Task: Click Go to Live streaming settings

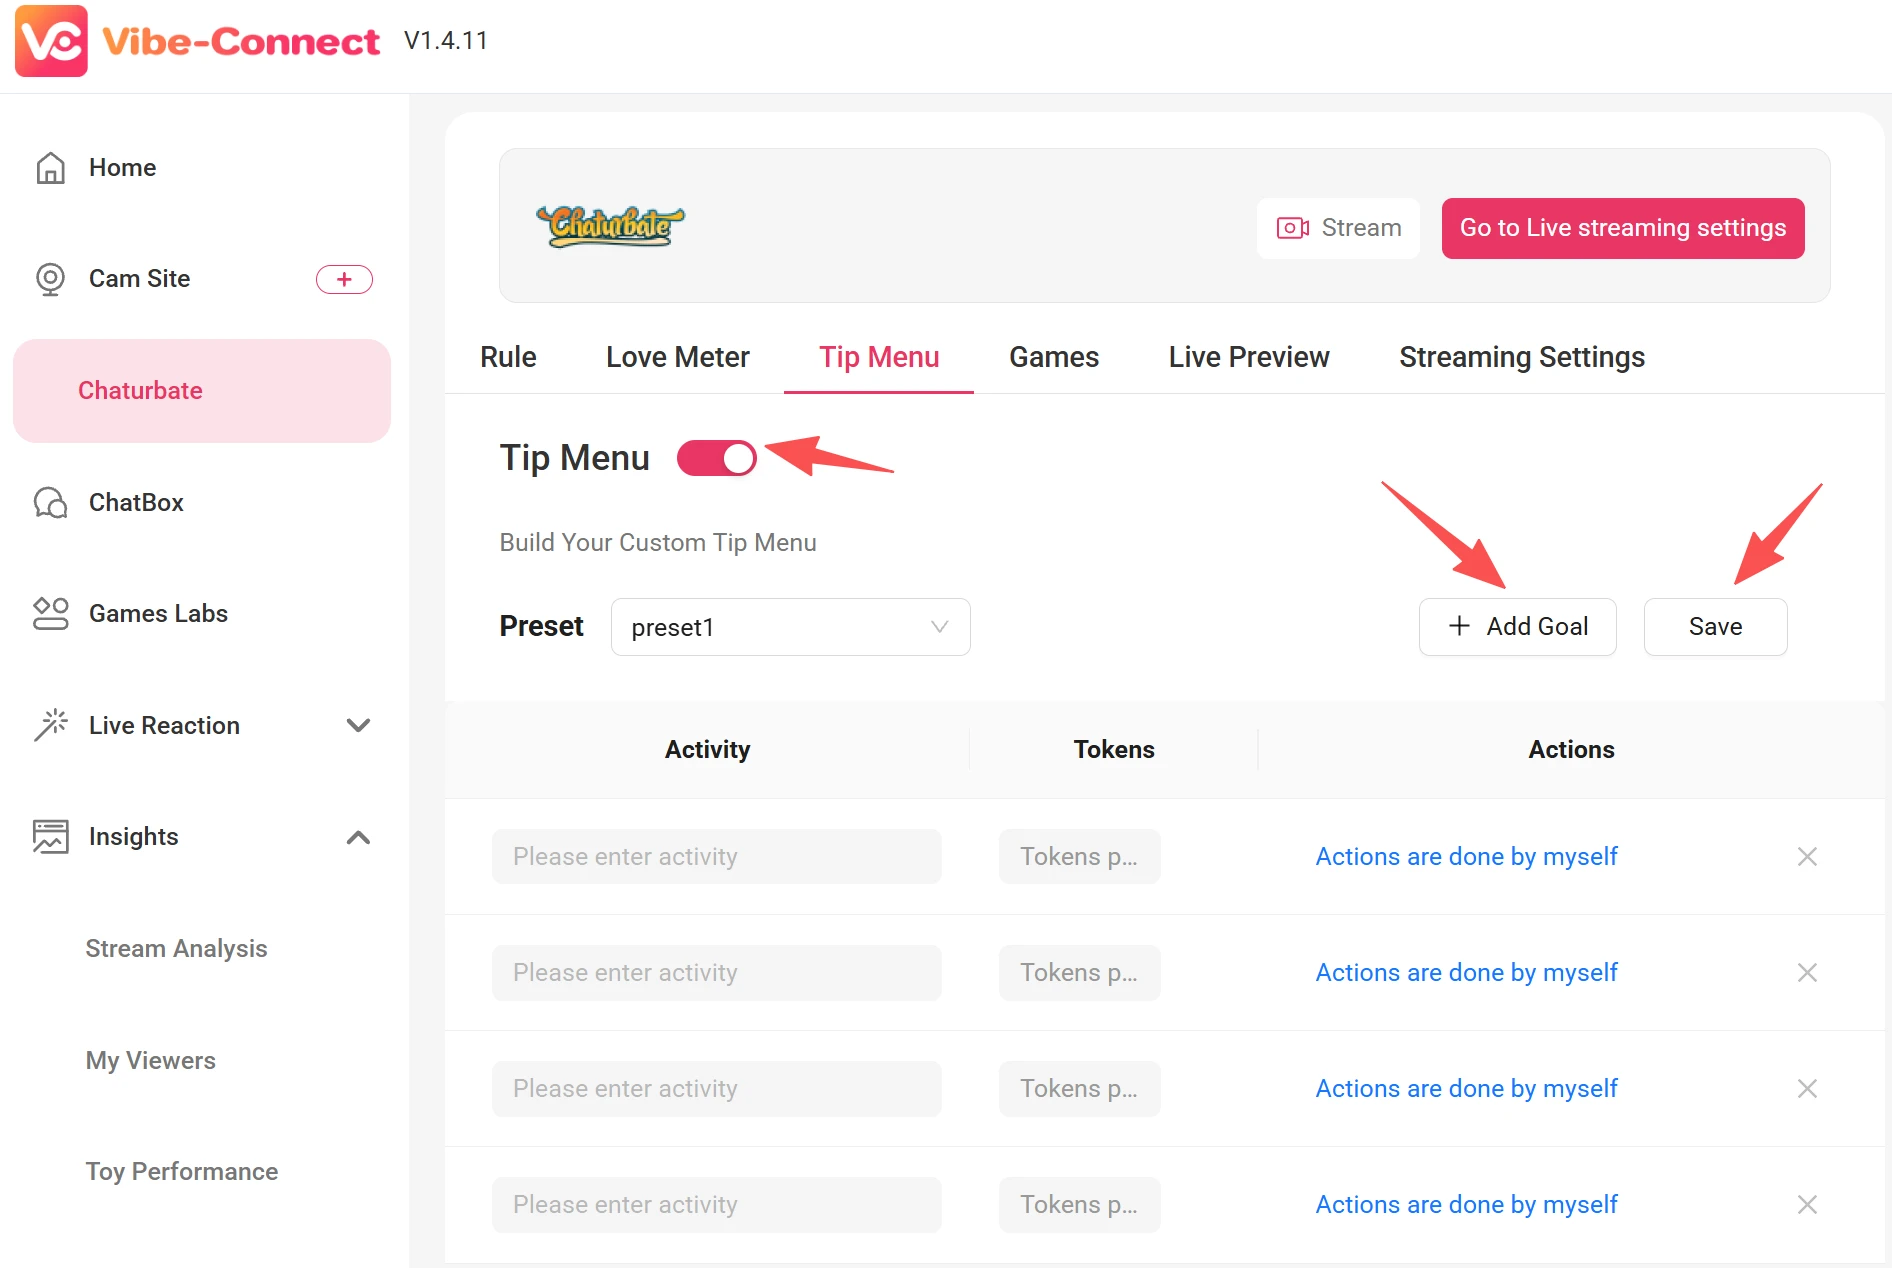Action: click(x=1622, y=228)
